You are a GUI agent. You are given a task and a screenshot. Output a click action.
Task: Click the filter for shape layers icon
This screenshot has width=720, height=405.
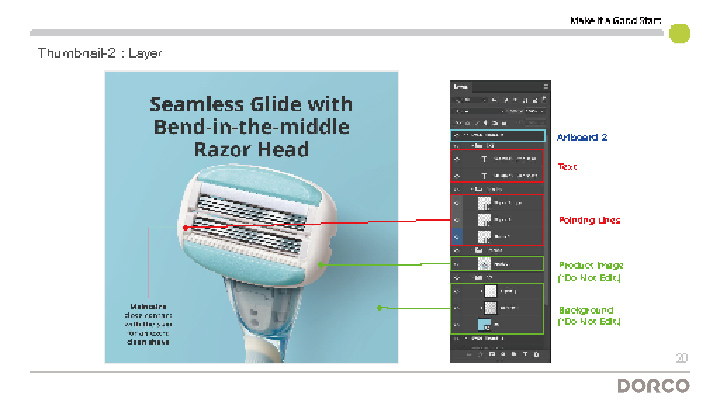525,100
